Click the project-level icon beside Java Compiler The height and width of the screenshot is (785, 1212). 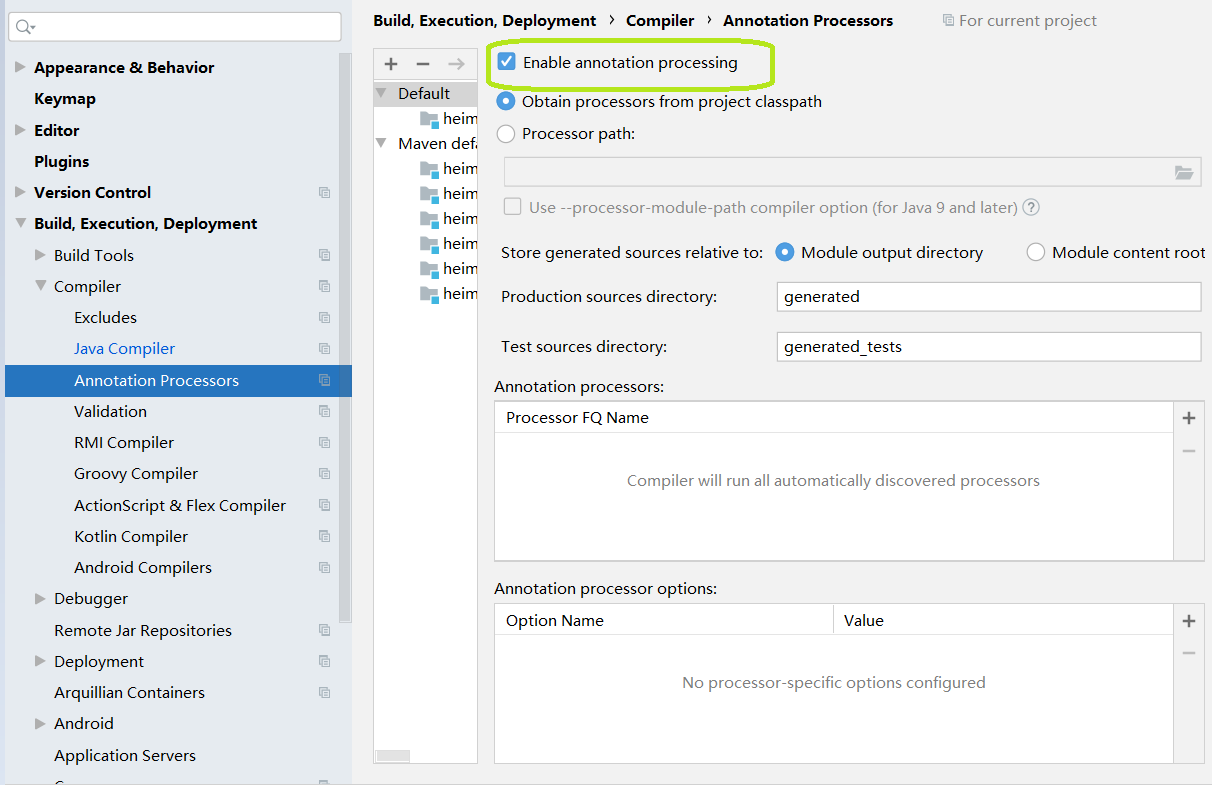[x=324, y=349]
